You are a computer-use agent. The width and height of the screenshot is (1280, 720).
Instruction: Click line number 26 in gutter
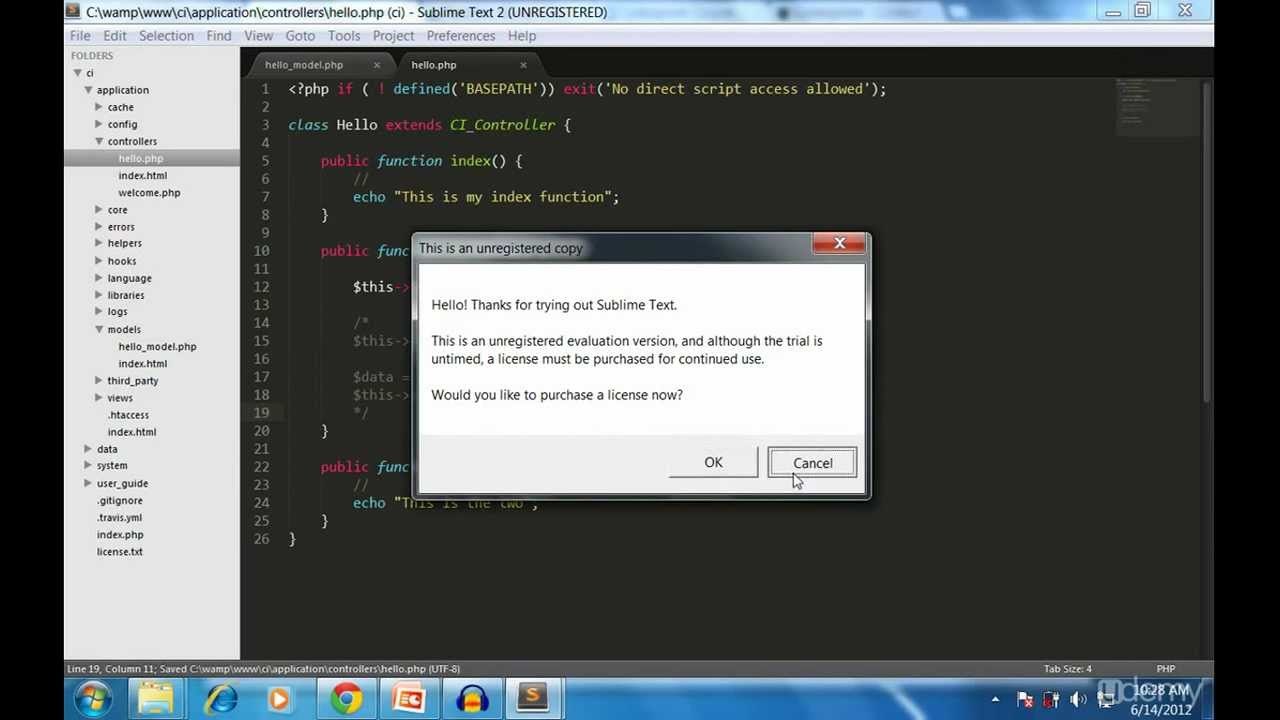tap(261, 538)
